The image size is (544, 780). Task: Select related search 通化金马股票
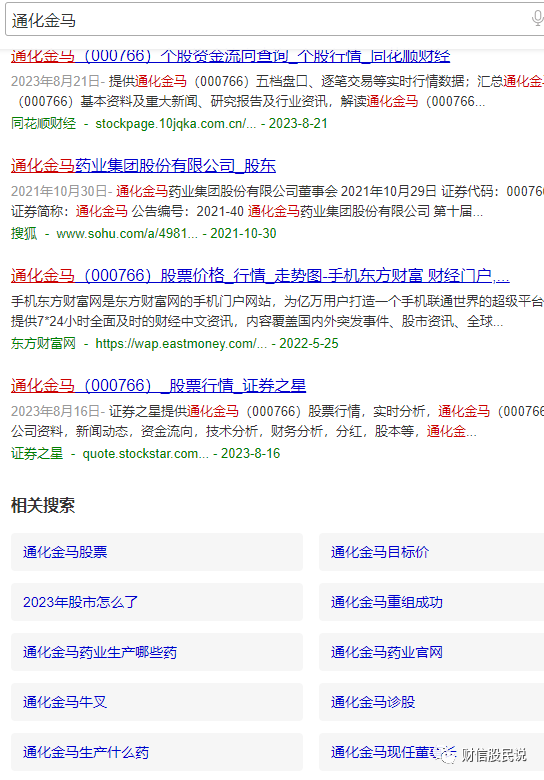157,552
